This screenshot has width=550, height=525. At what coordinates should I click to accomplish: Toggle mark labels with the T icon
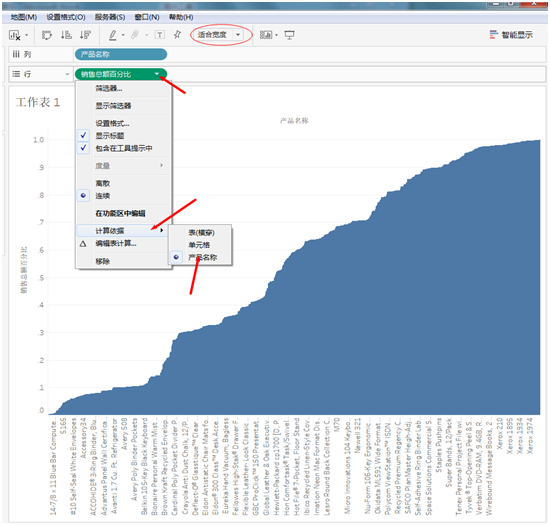point(160,35)
